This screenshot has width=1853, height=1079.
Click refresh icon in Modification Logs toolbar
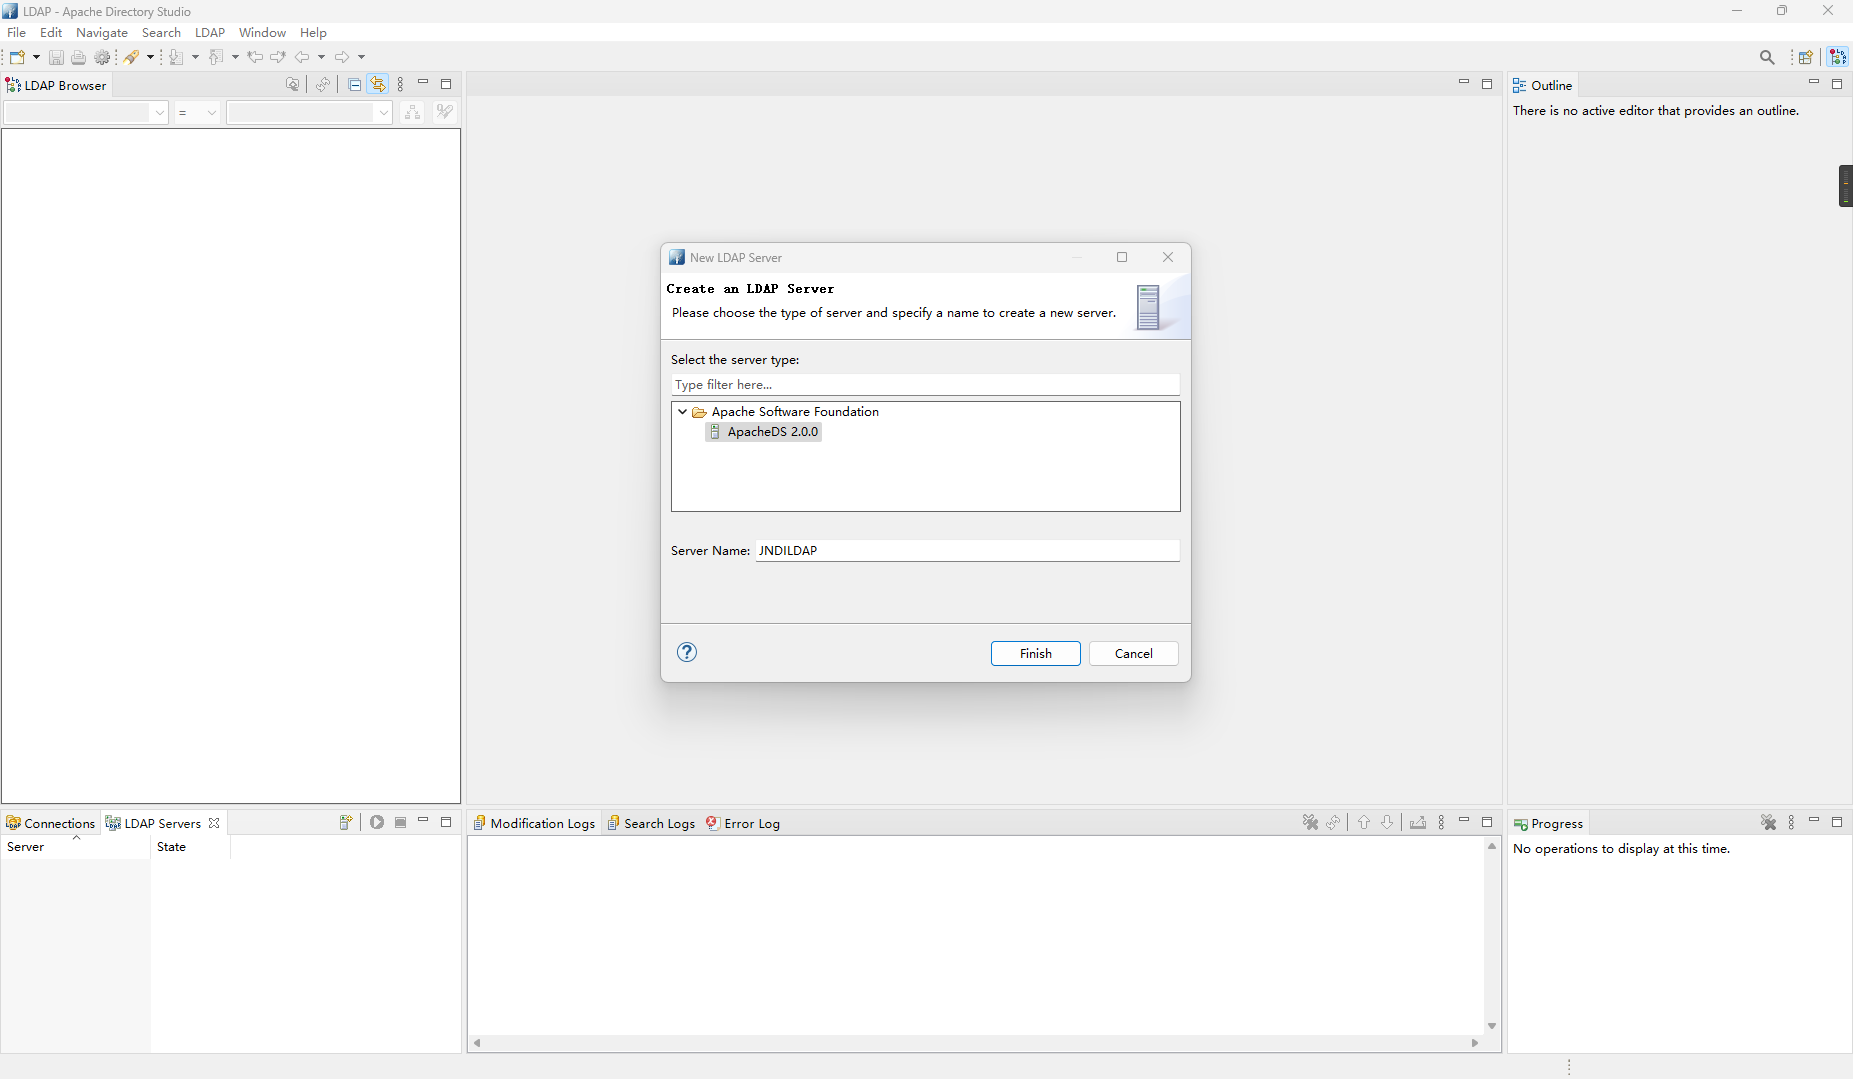pyautogui.click(x=1333, y=822)
